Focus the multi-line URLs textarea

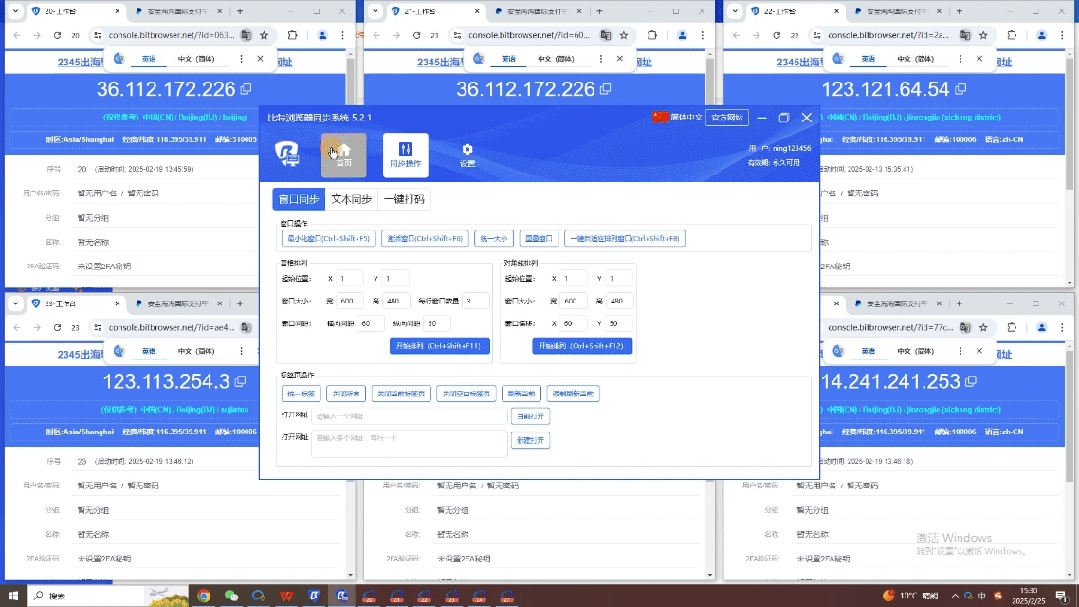[409, 444]
